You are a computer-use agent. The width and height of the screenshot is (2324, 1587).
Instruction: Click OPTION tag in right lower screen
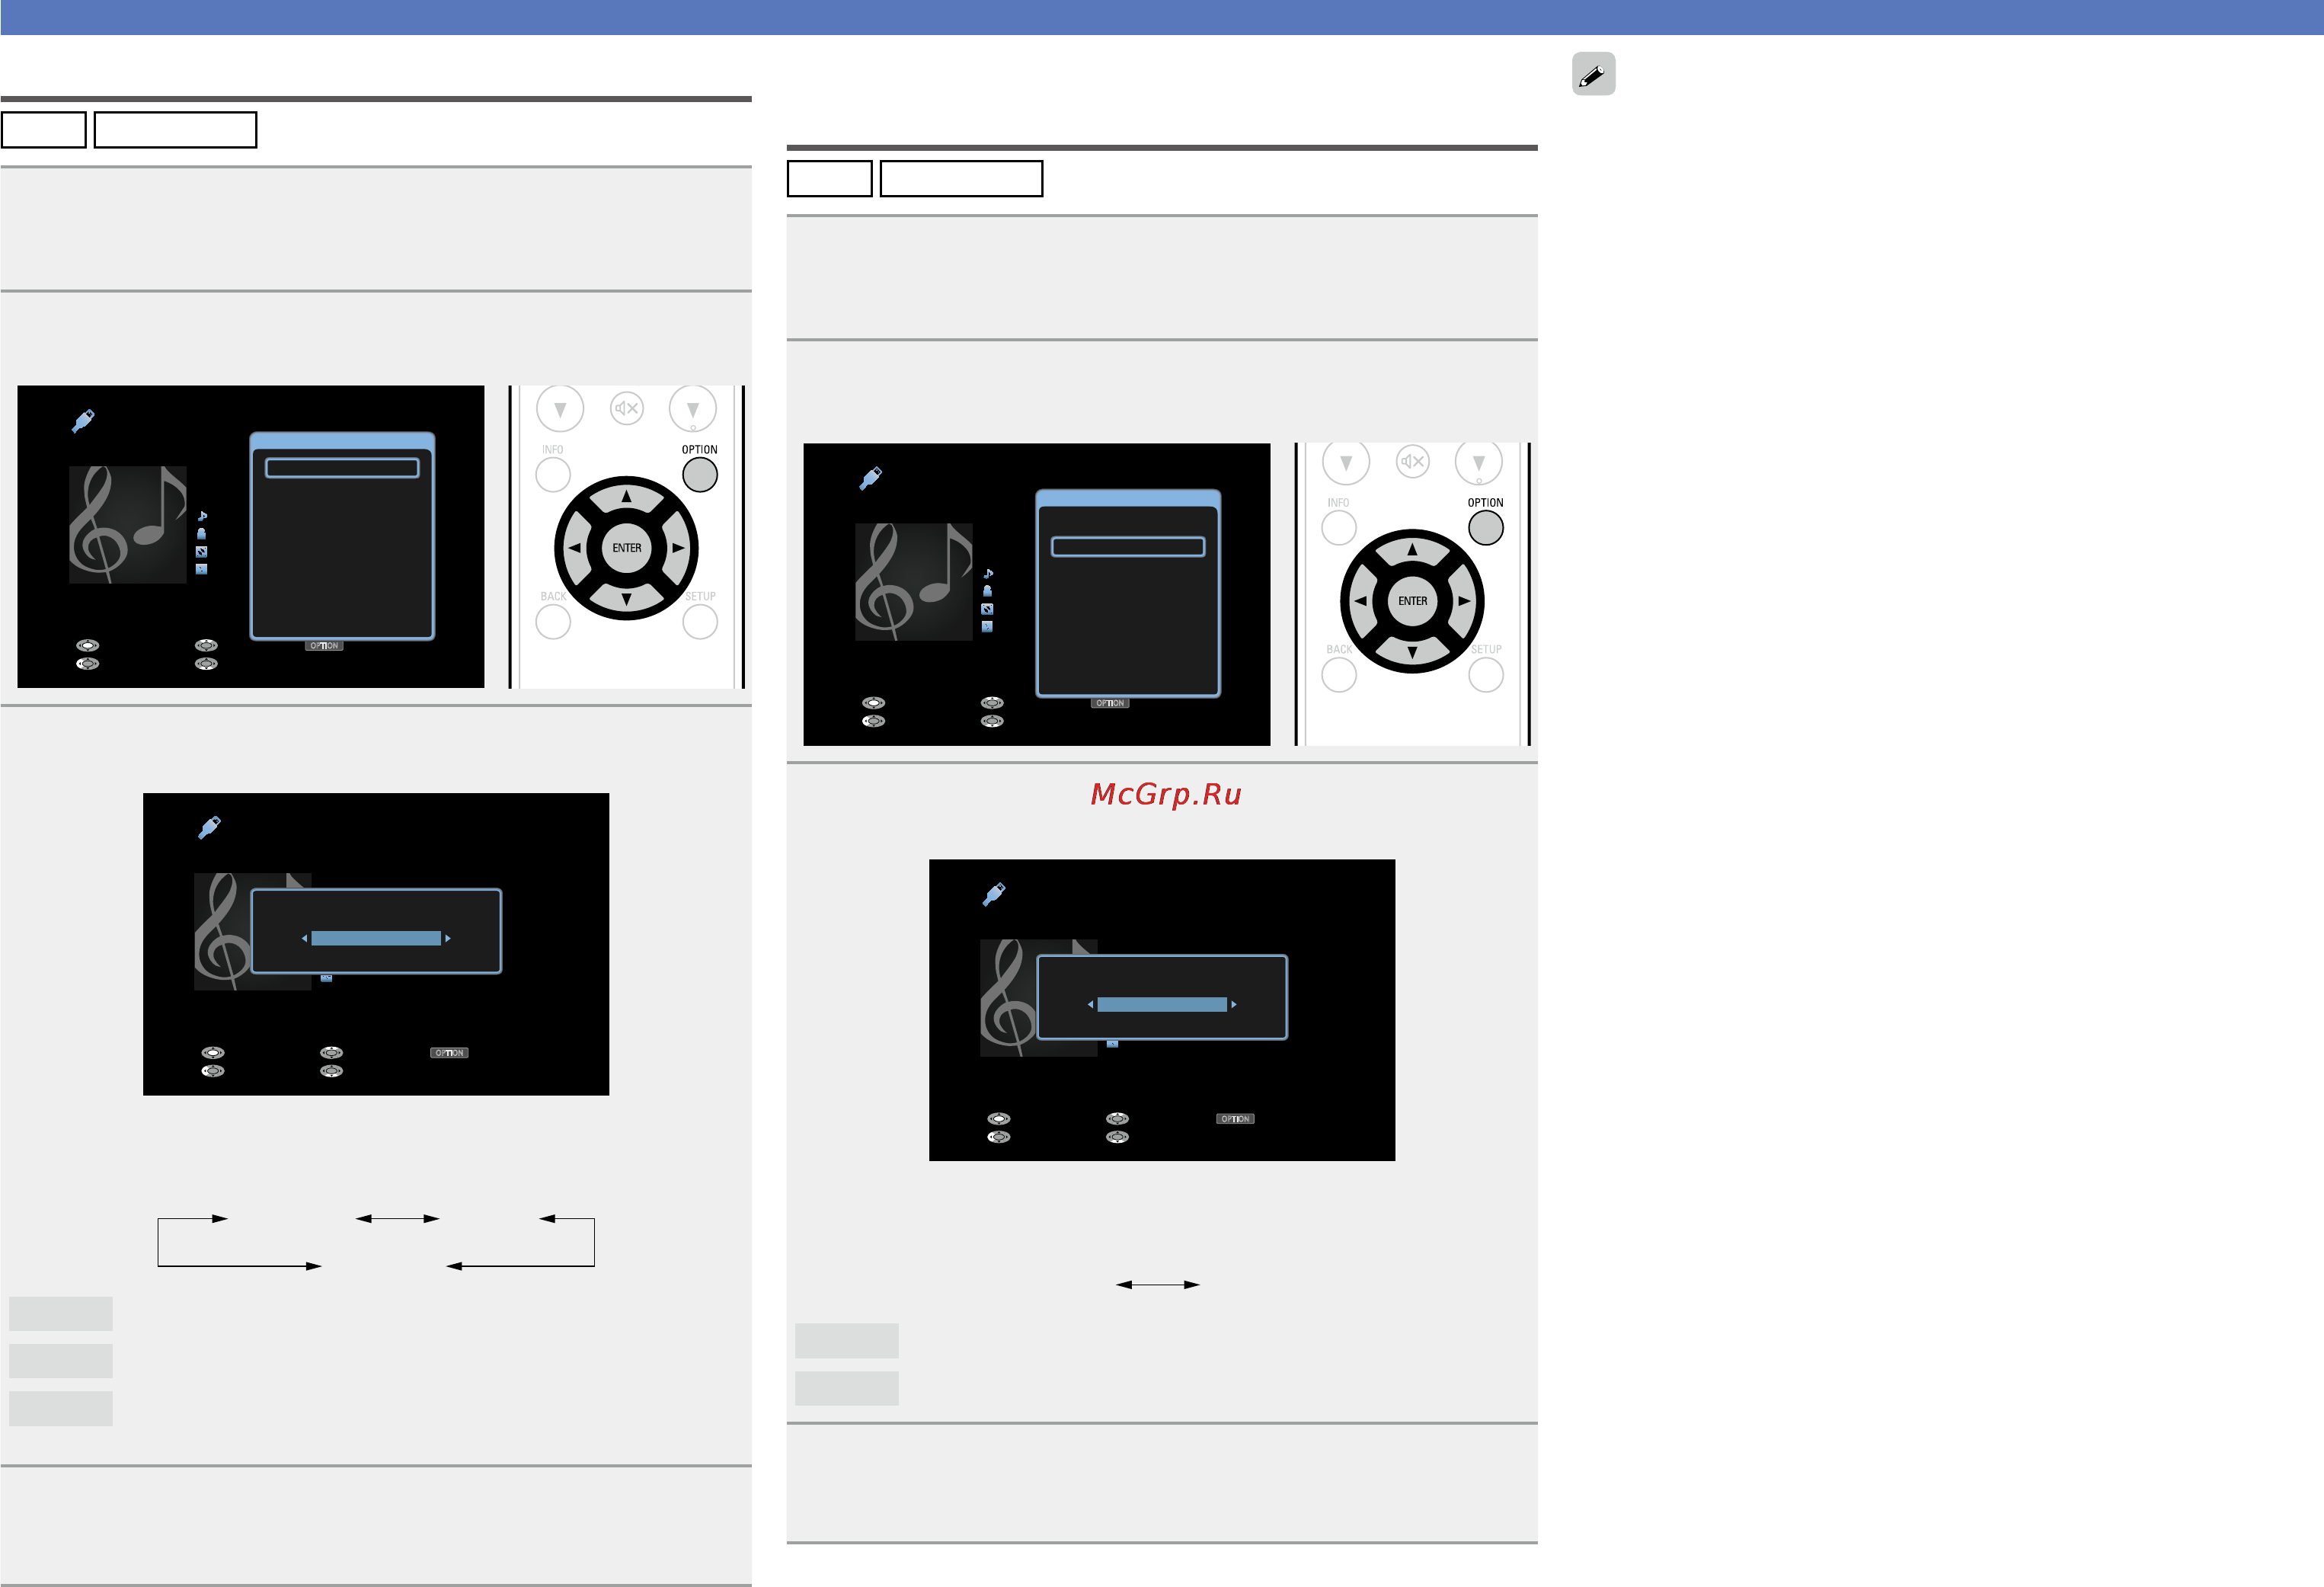tap(1236, 1119)
